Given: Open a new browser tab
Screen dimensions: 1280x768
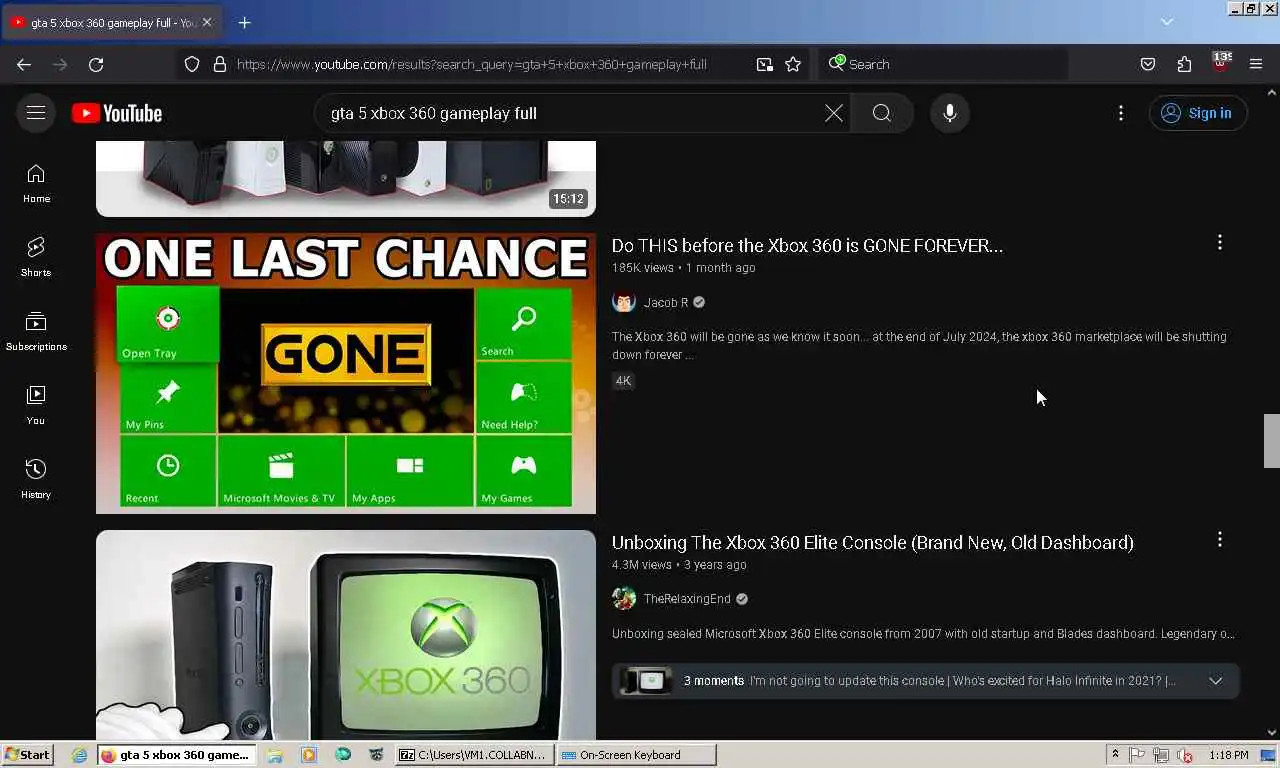Looking at the screenshot, I should [x=244, y=22].
